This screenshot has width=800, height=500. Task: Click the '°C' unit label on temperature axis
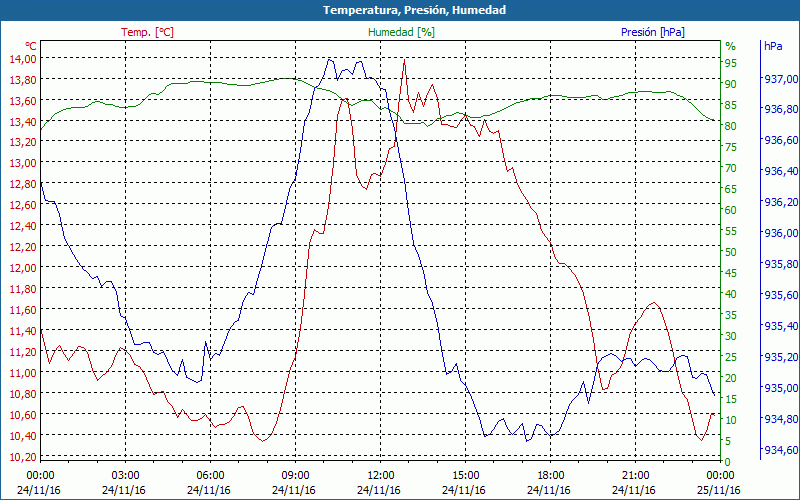pos(30,46)
